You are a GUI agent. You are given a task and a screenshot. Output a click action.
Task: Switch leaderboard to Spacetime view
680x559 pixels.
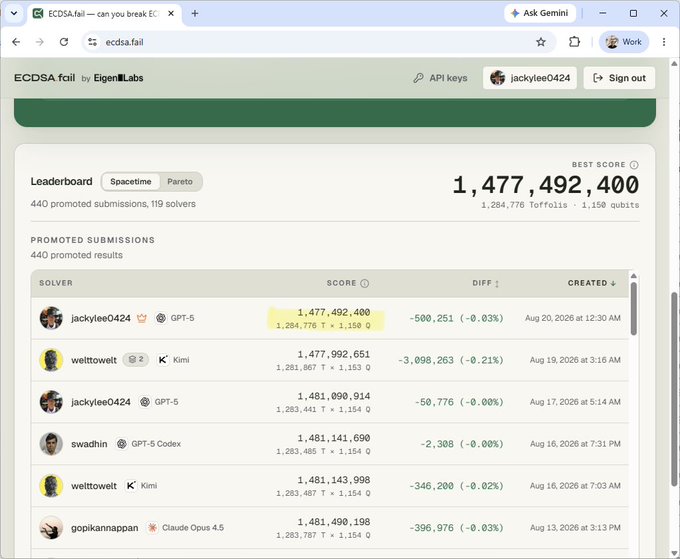click(131, 182)
